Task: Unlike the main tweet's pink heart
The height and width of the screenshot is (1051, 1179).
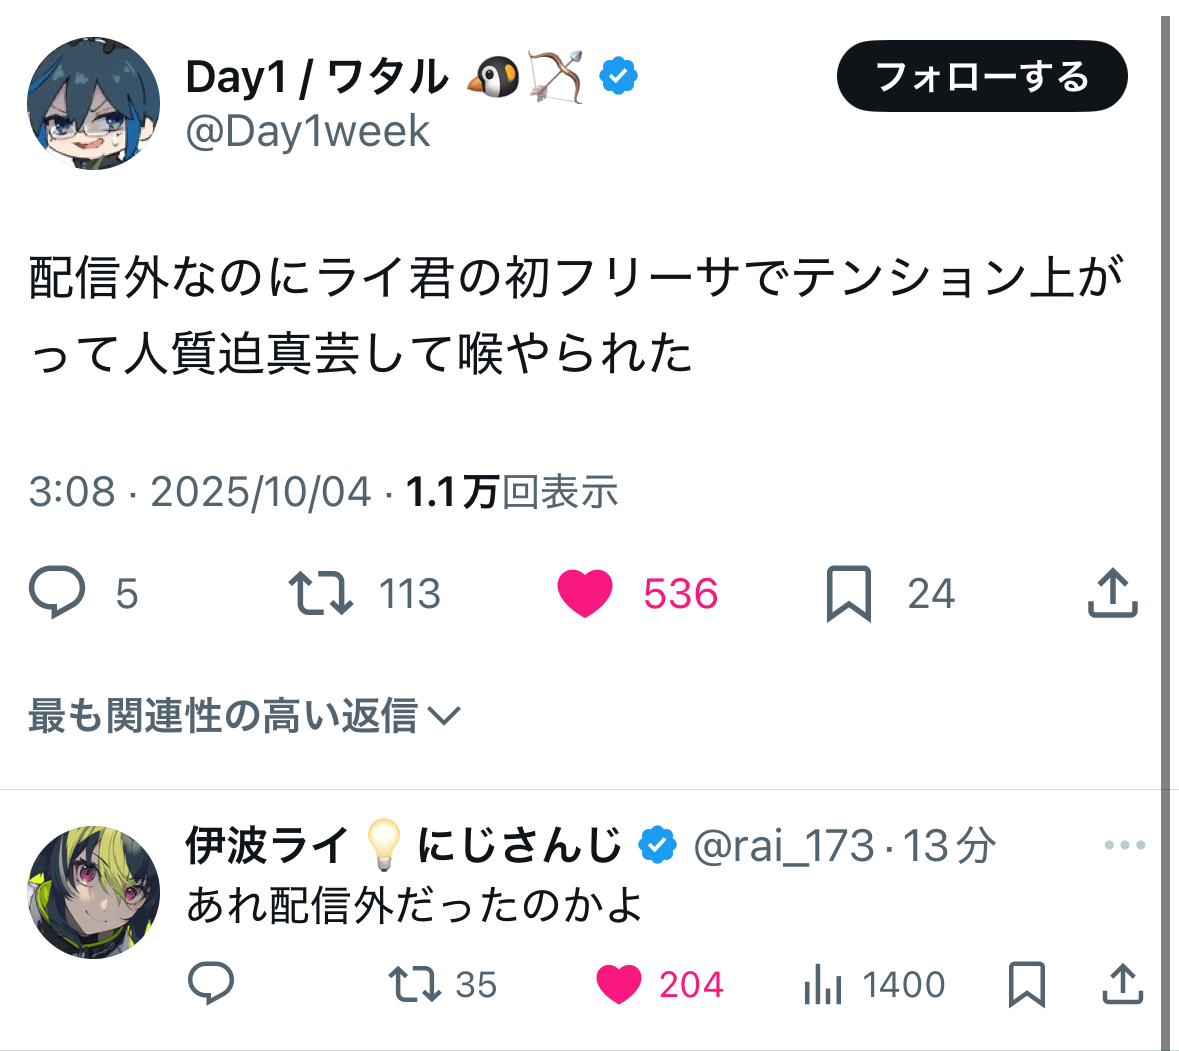Action: (x=585, y=593)
